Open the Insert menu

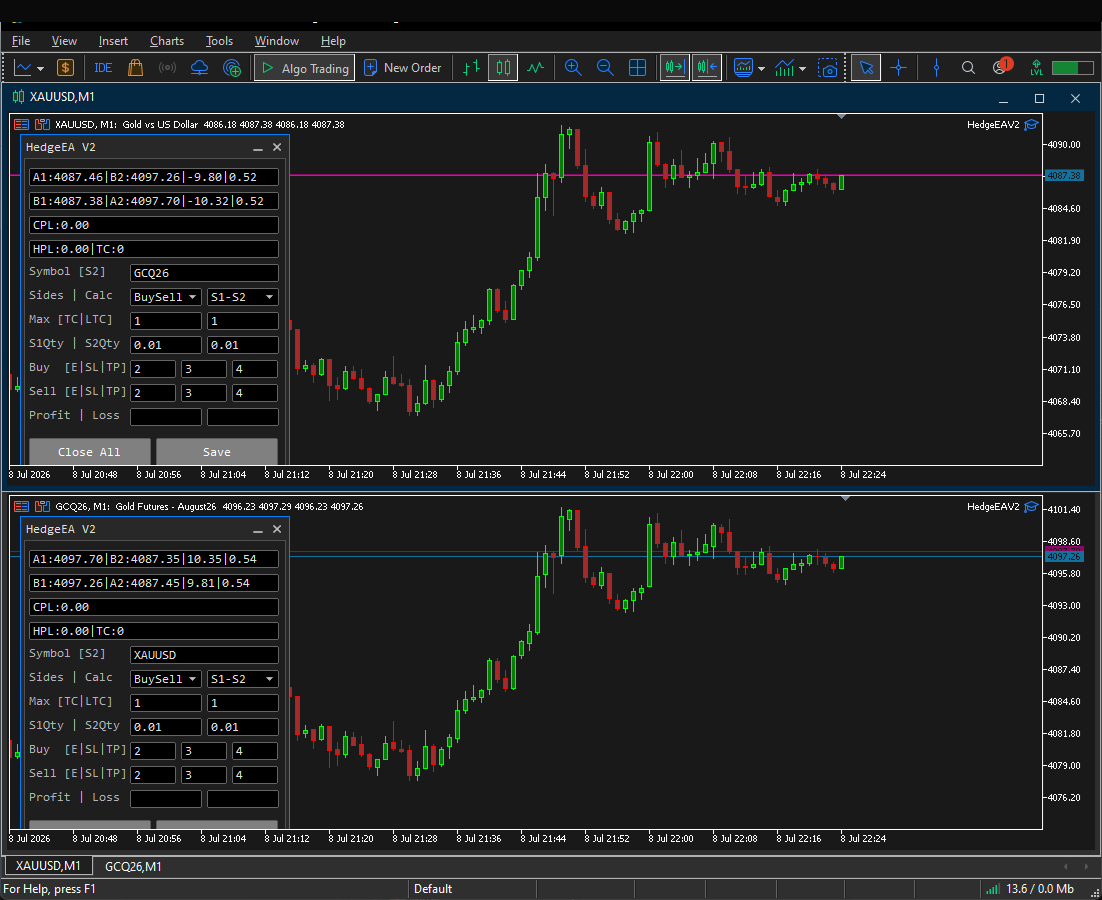point(113,41)
